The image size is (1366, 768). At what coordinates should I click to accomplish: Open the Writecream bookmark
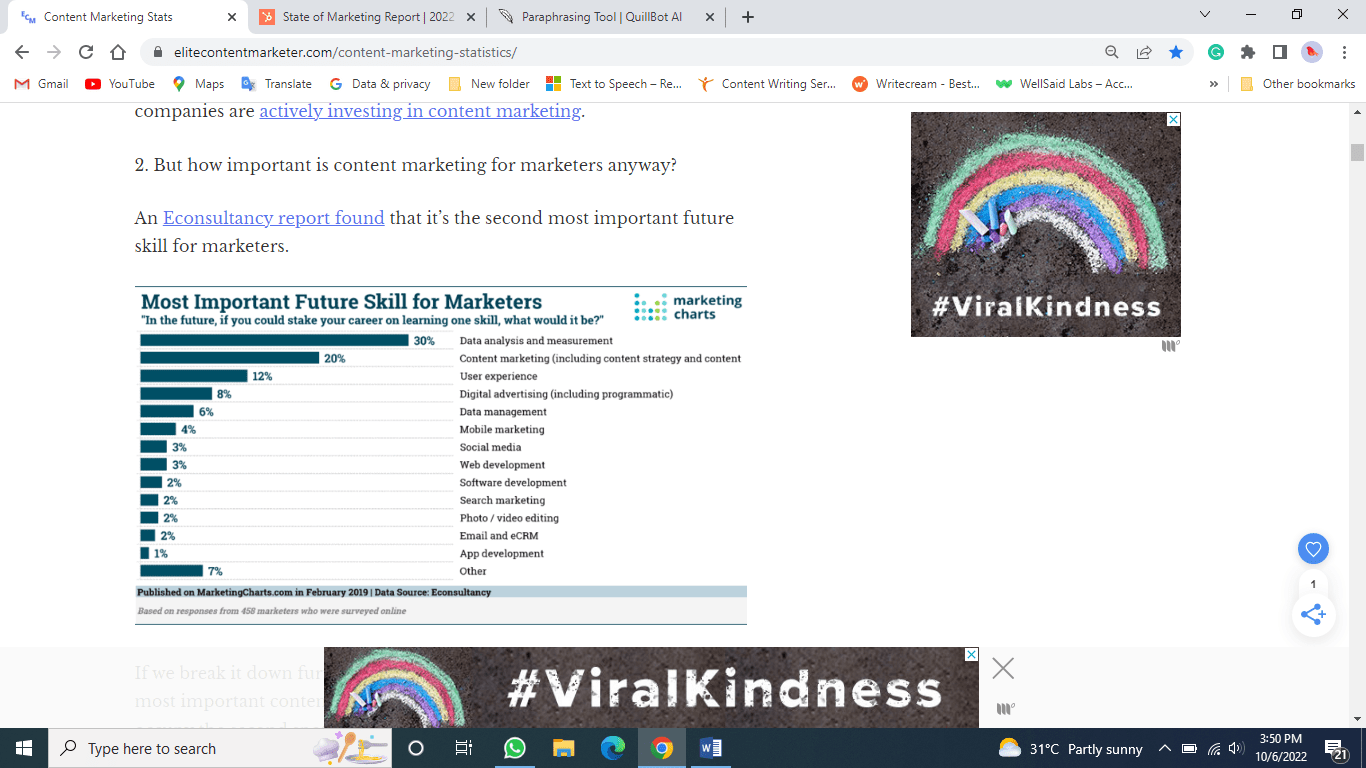click(x=916, y=84)
